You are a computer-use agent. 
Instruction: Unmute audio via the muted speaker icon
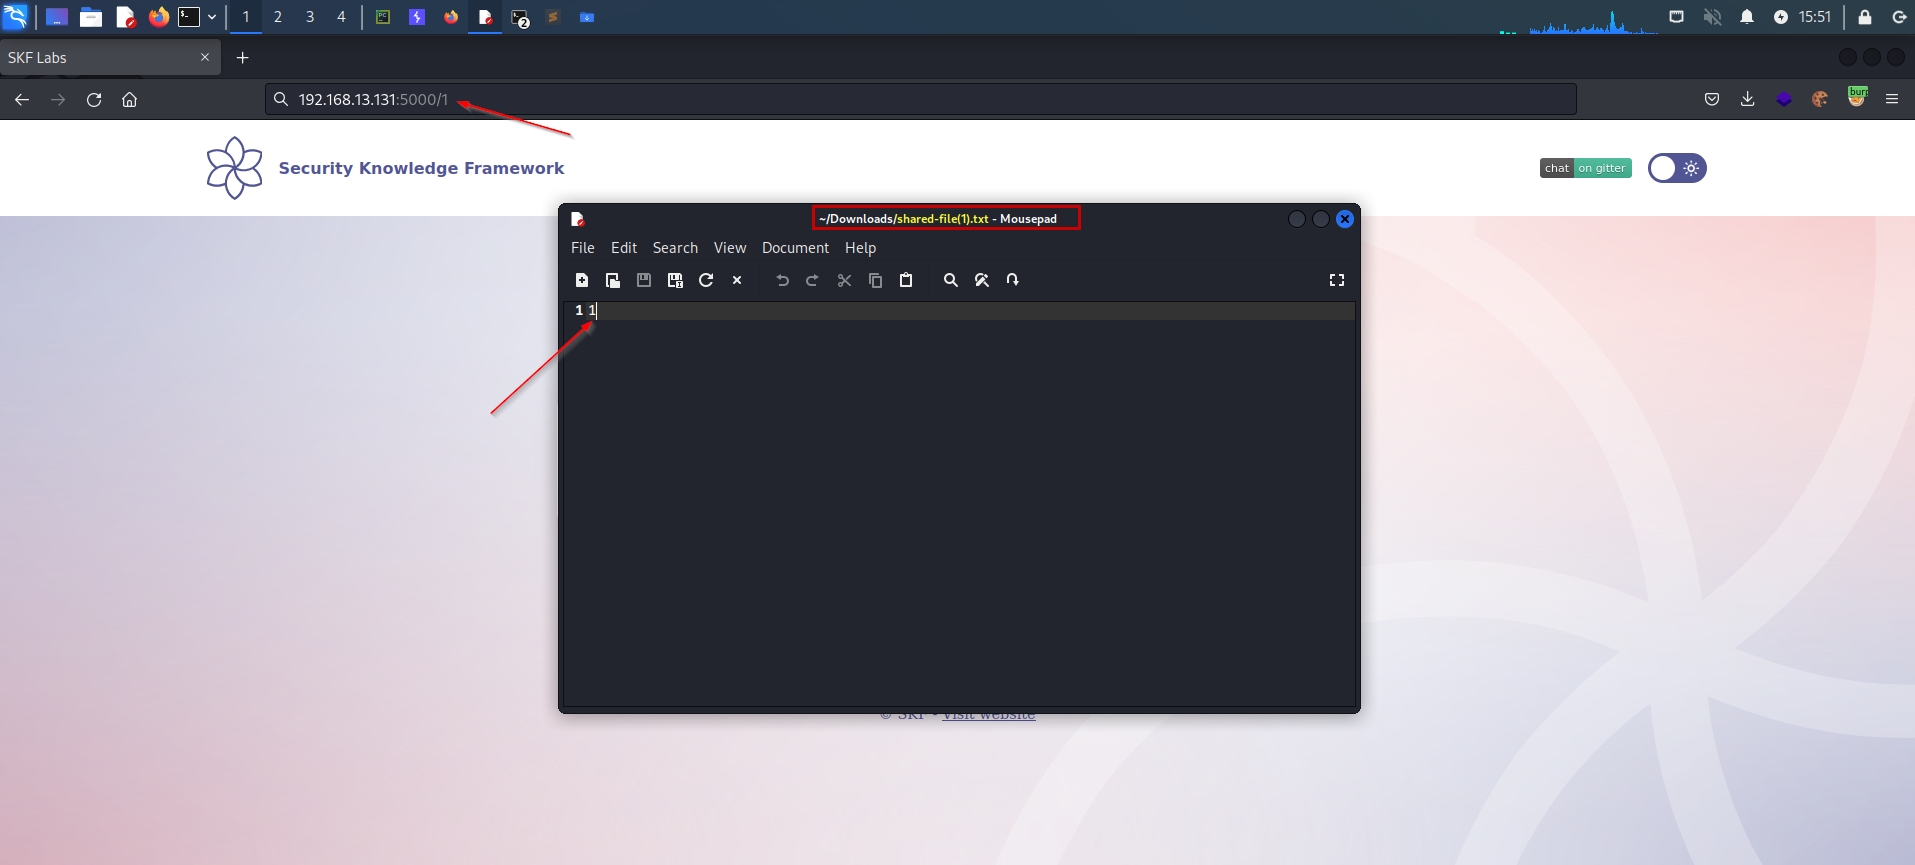tap(1712, 17)
